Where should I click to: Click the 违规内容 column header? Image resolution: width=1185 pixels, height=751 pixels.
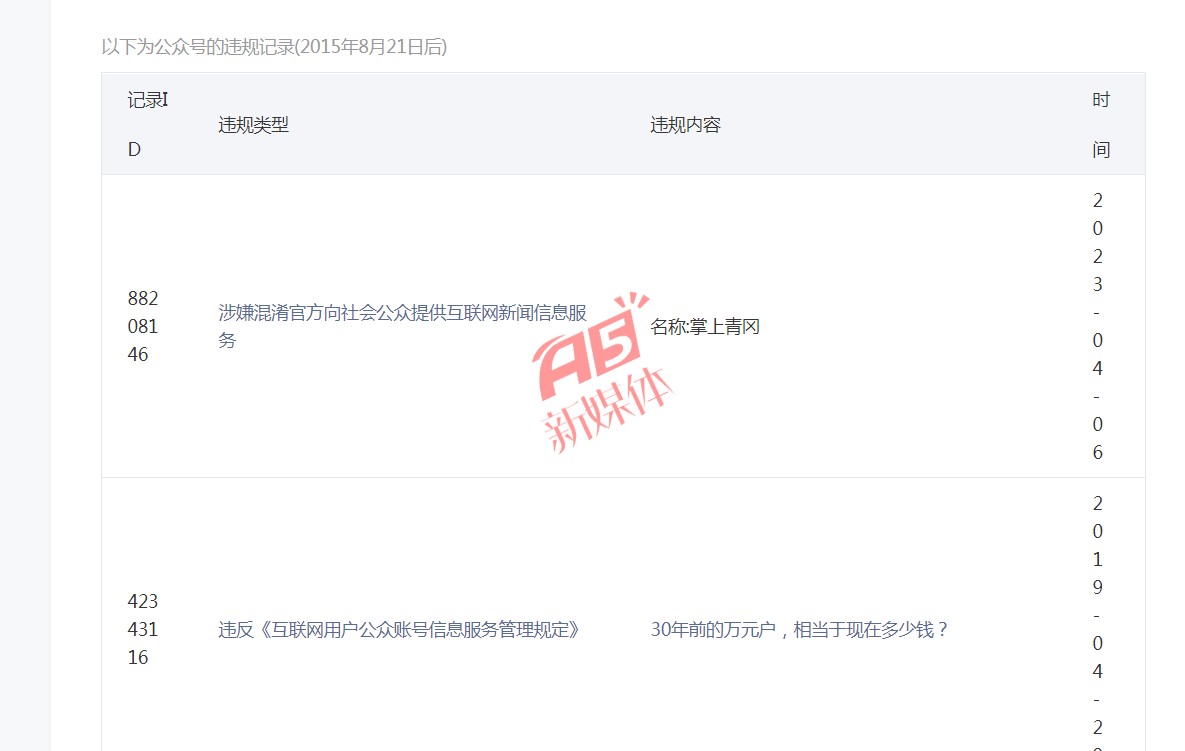coord(685,125)
